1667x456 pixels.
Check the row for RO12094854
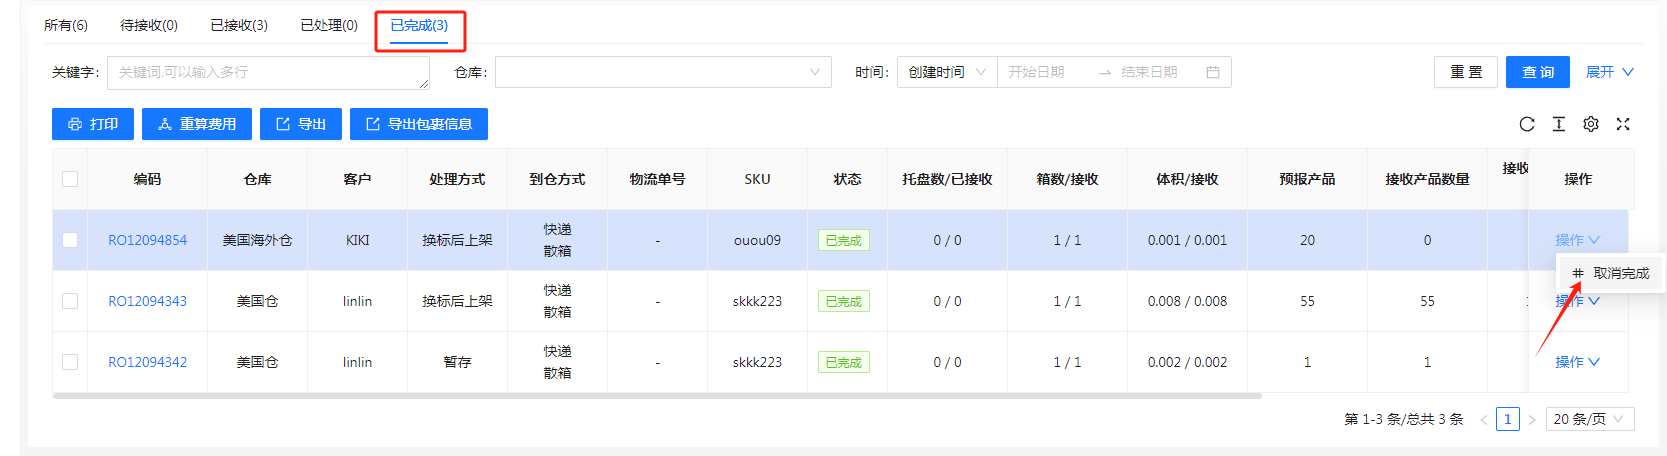[x=70, y=240]
